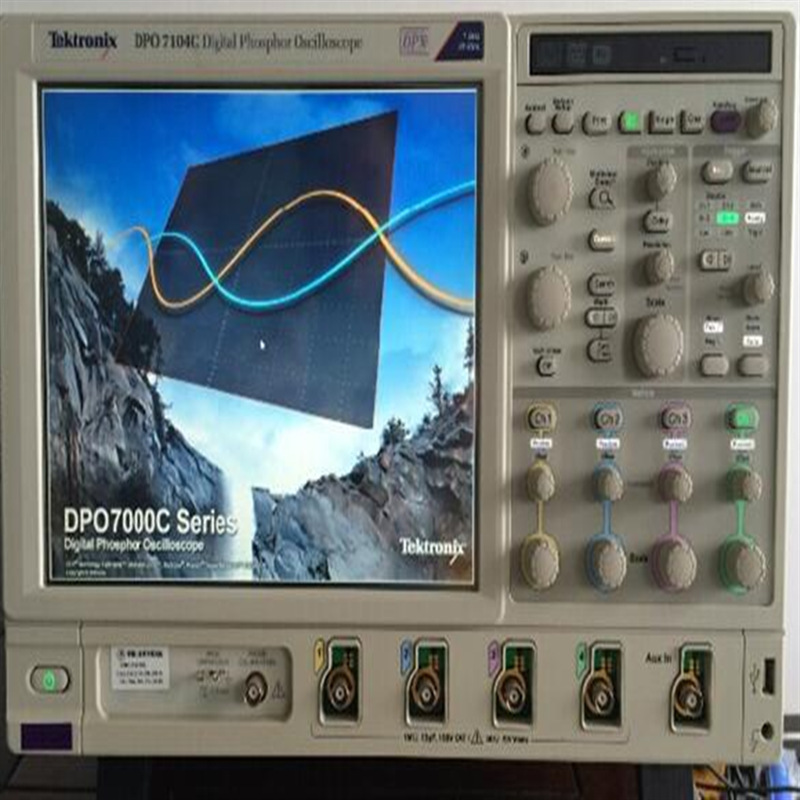Tap the DVD drive tray at the top right

coord(651,53)
